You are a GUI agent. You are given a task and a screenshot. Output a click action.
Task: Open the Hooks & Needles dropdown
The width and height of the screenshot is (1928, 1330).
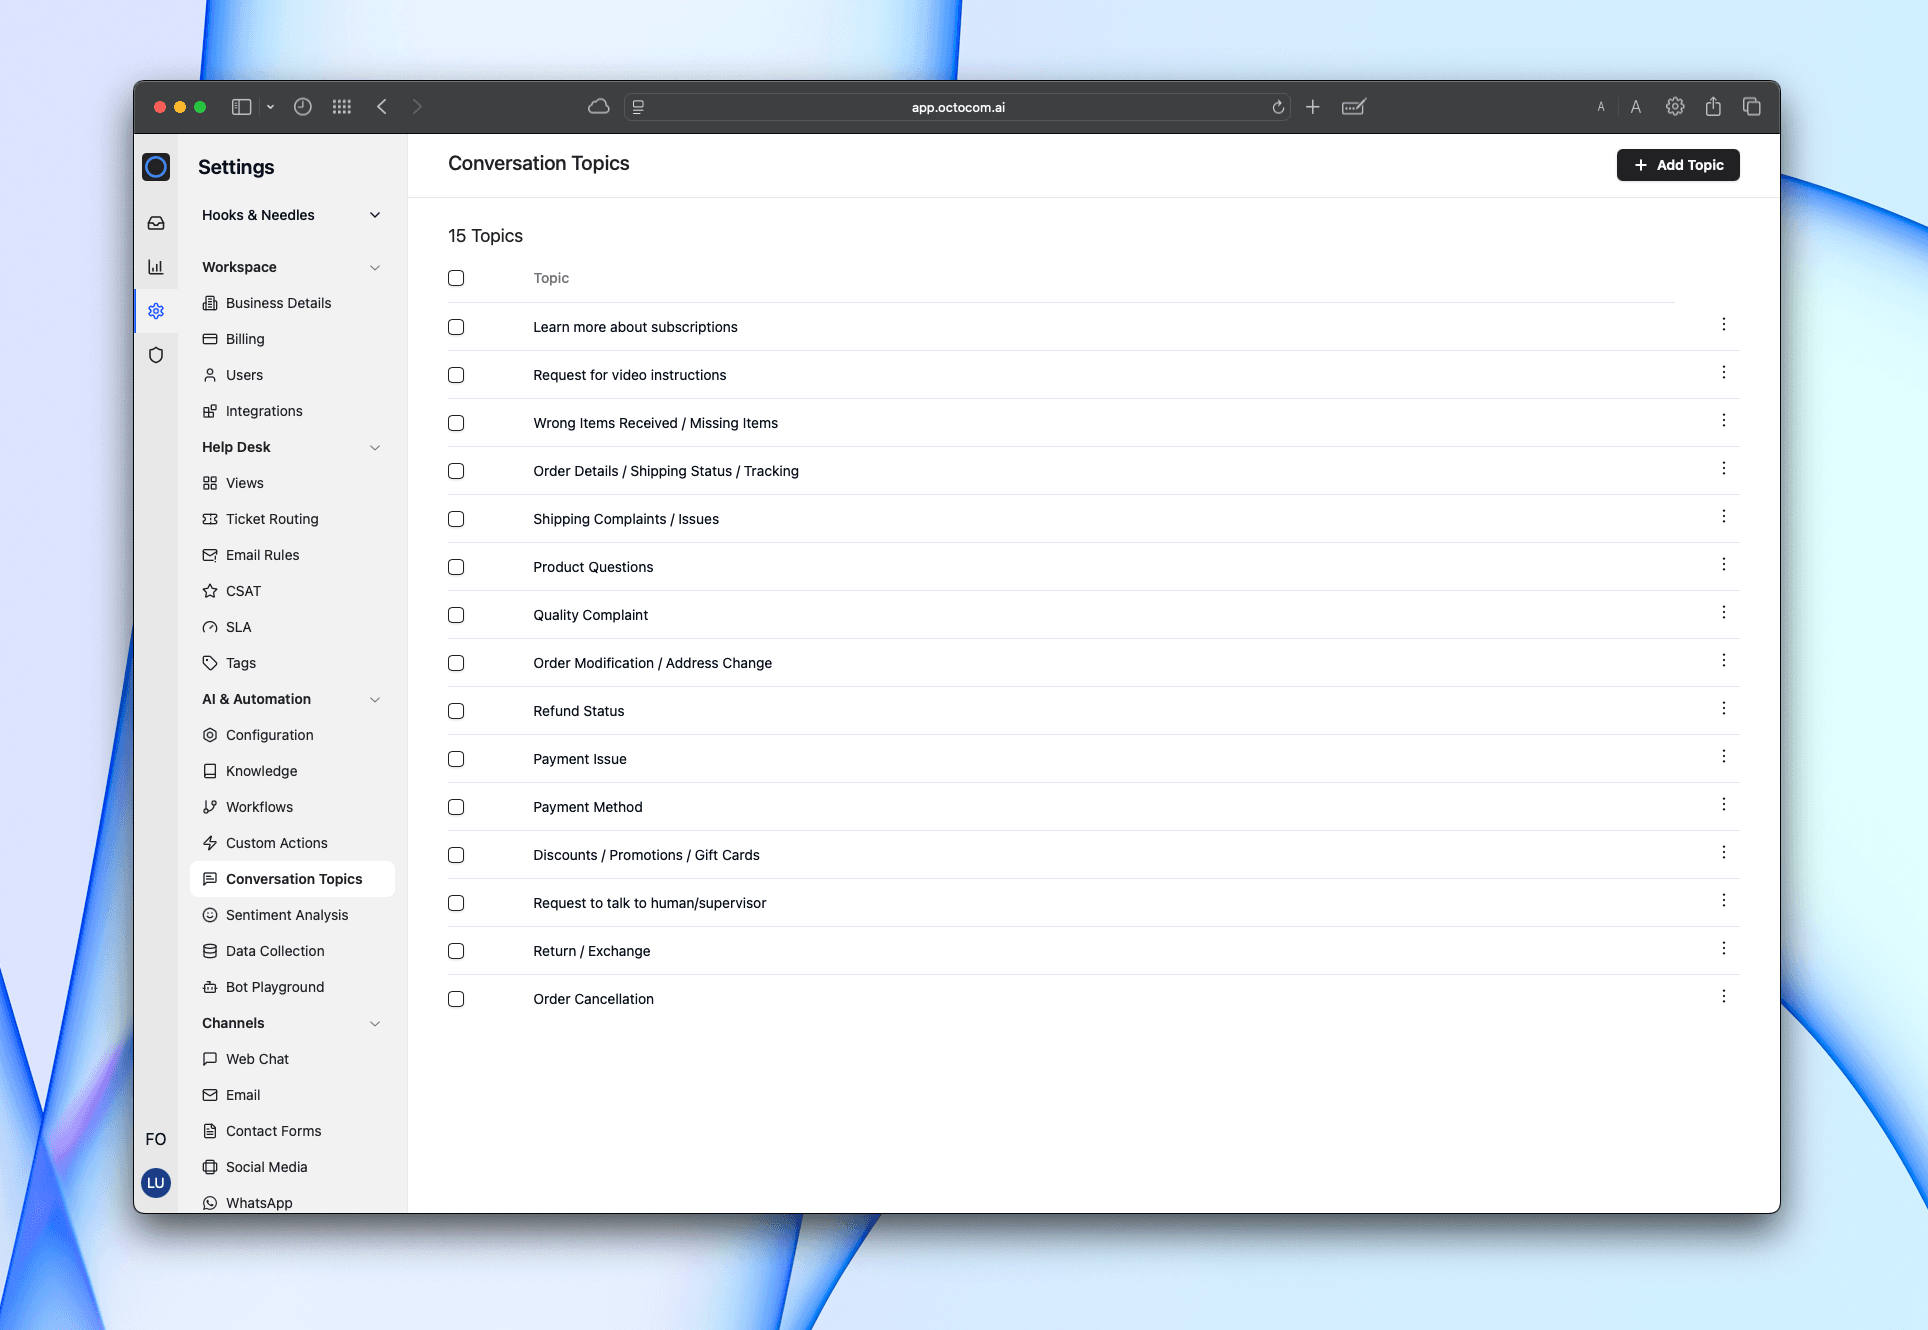click(375, 215)
